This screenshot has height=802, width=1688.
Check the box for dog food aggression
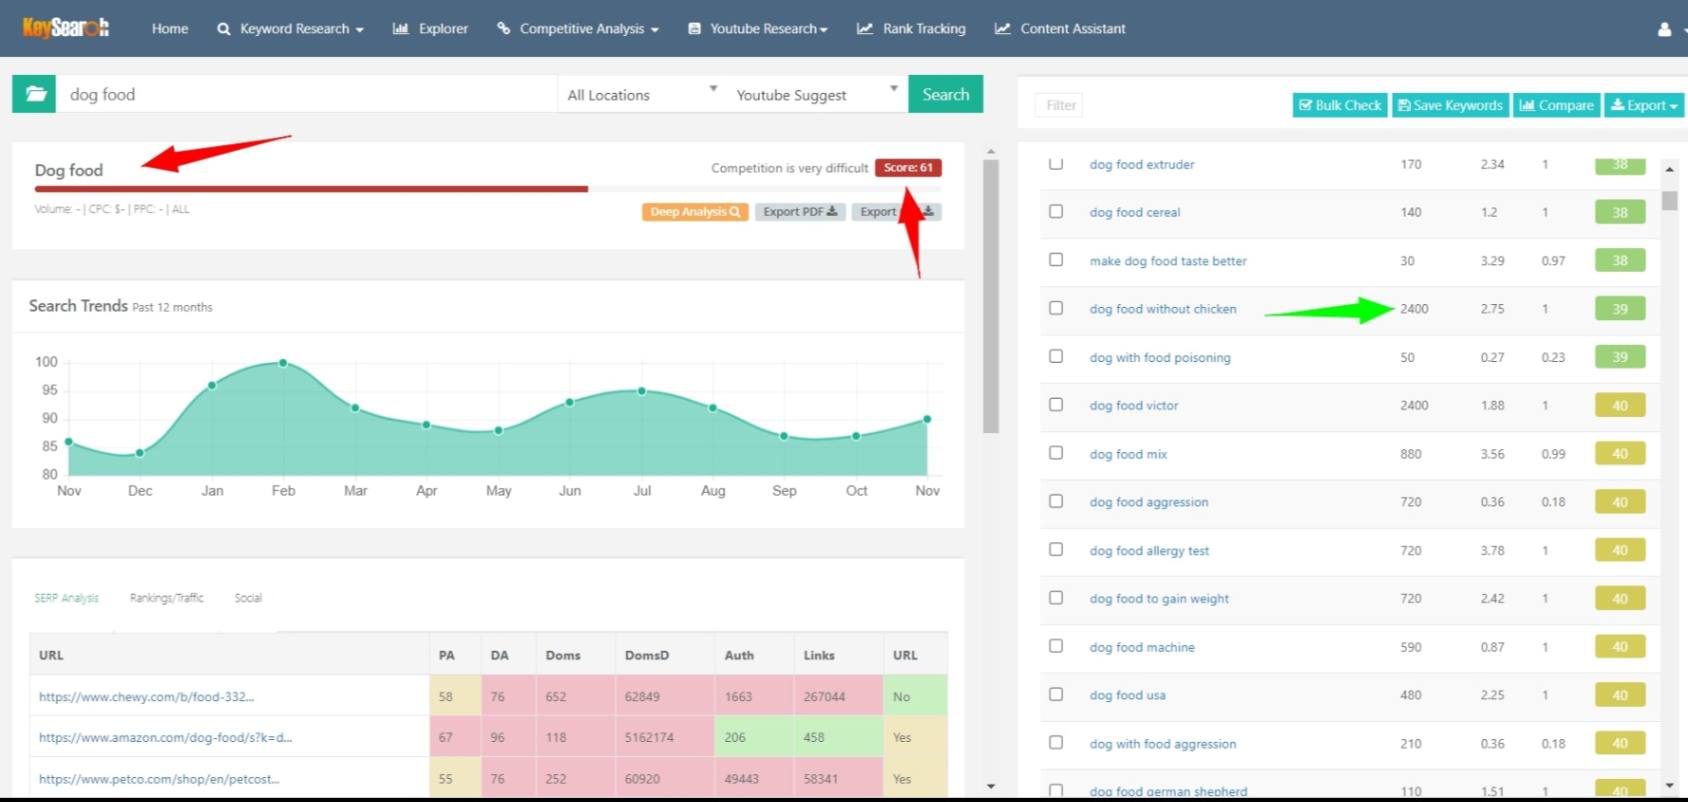tap(1056, 501)
